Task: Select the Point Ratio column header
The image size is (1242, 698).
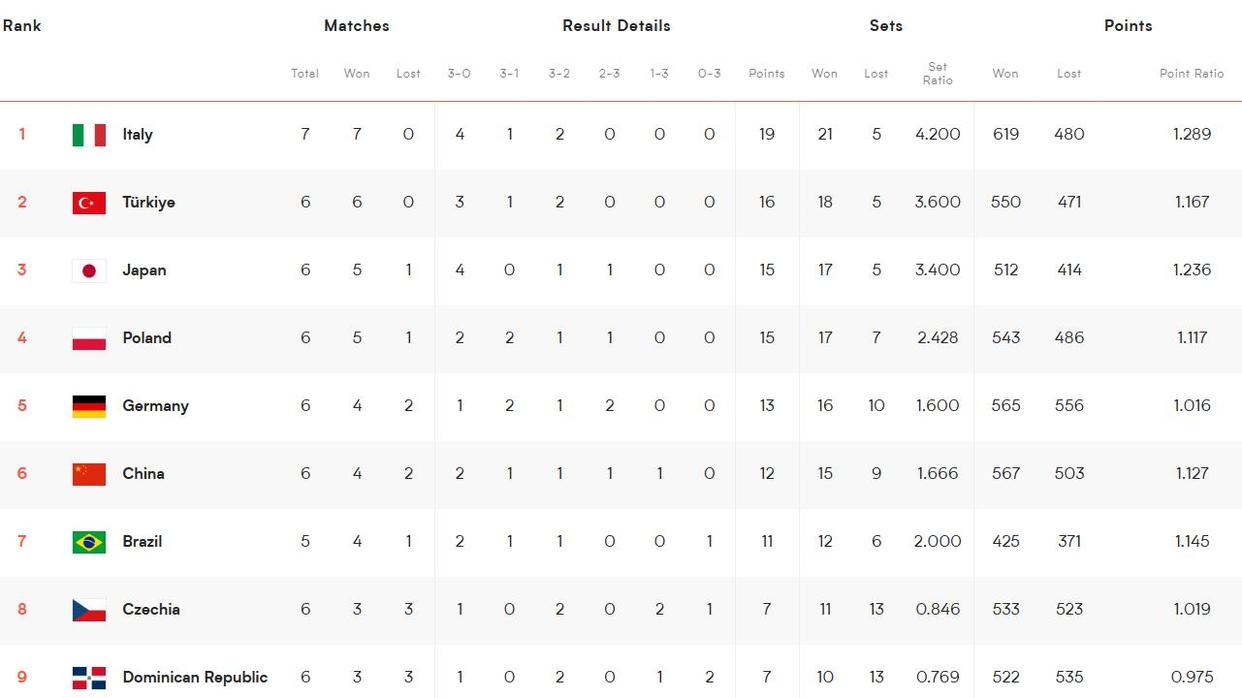Action: pyautogui.click(x=1191, y=73)
